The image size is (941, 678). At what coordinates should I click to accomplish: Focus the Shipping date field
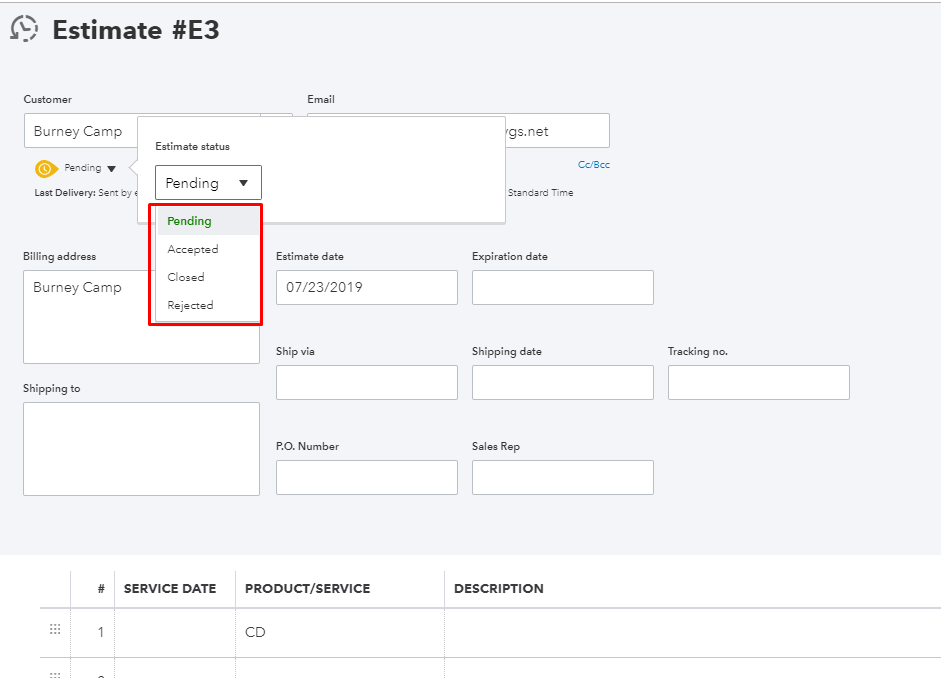(562, 382)
